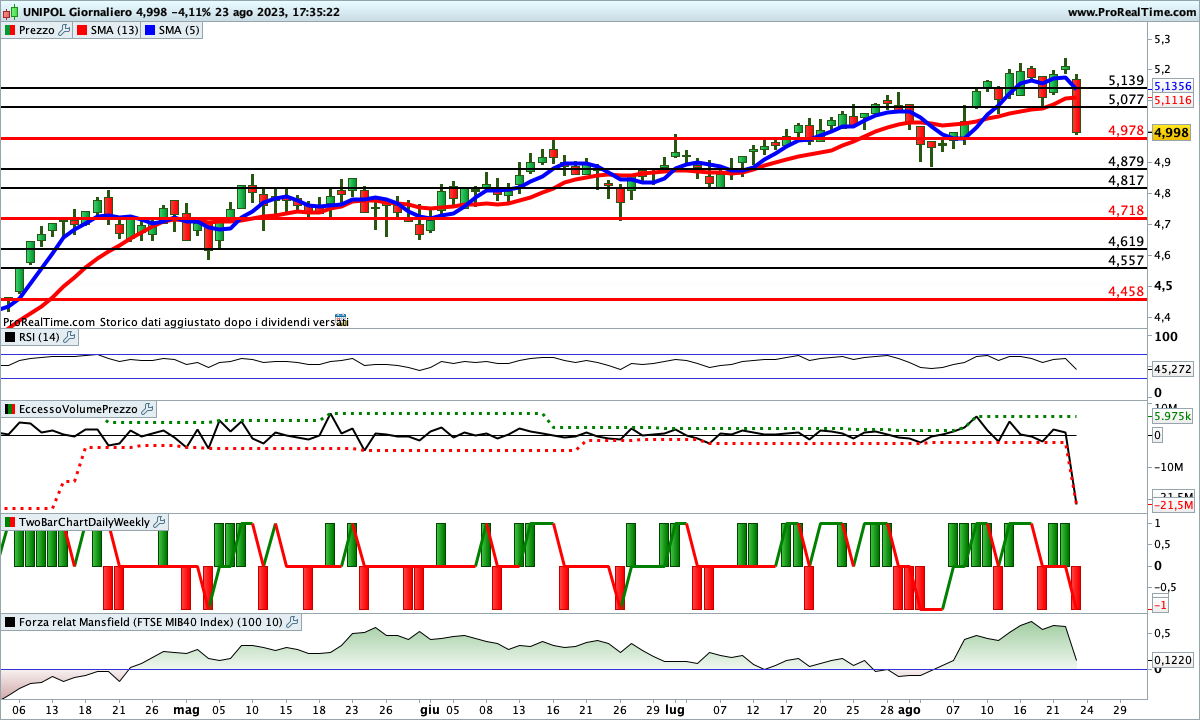This screenshot has height=720, width=1200.
Task: Click the 4,4 price axis label
Action: tap(1163, 317)
